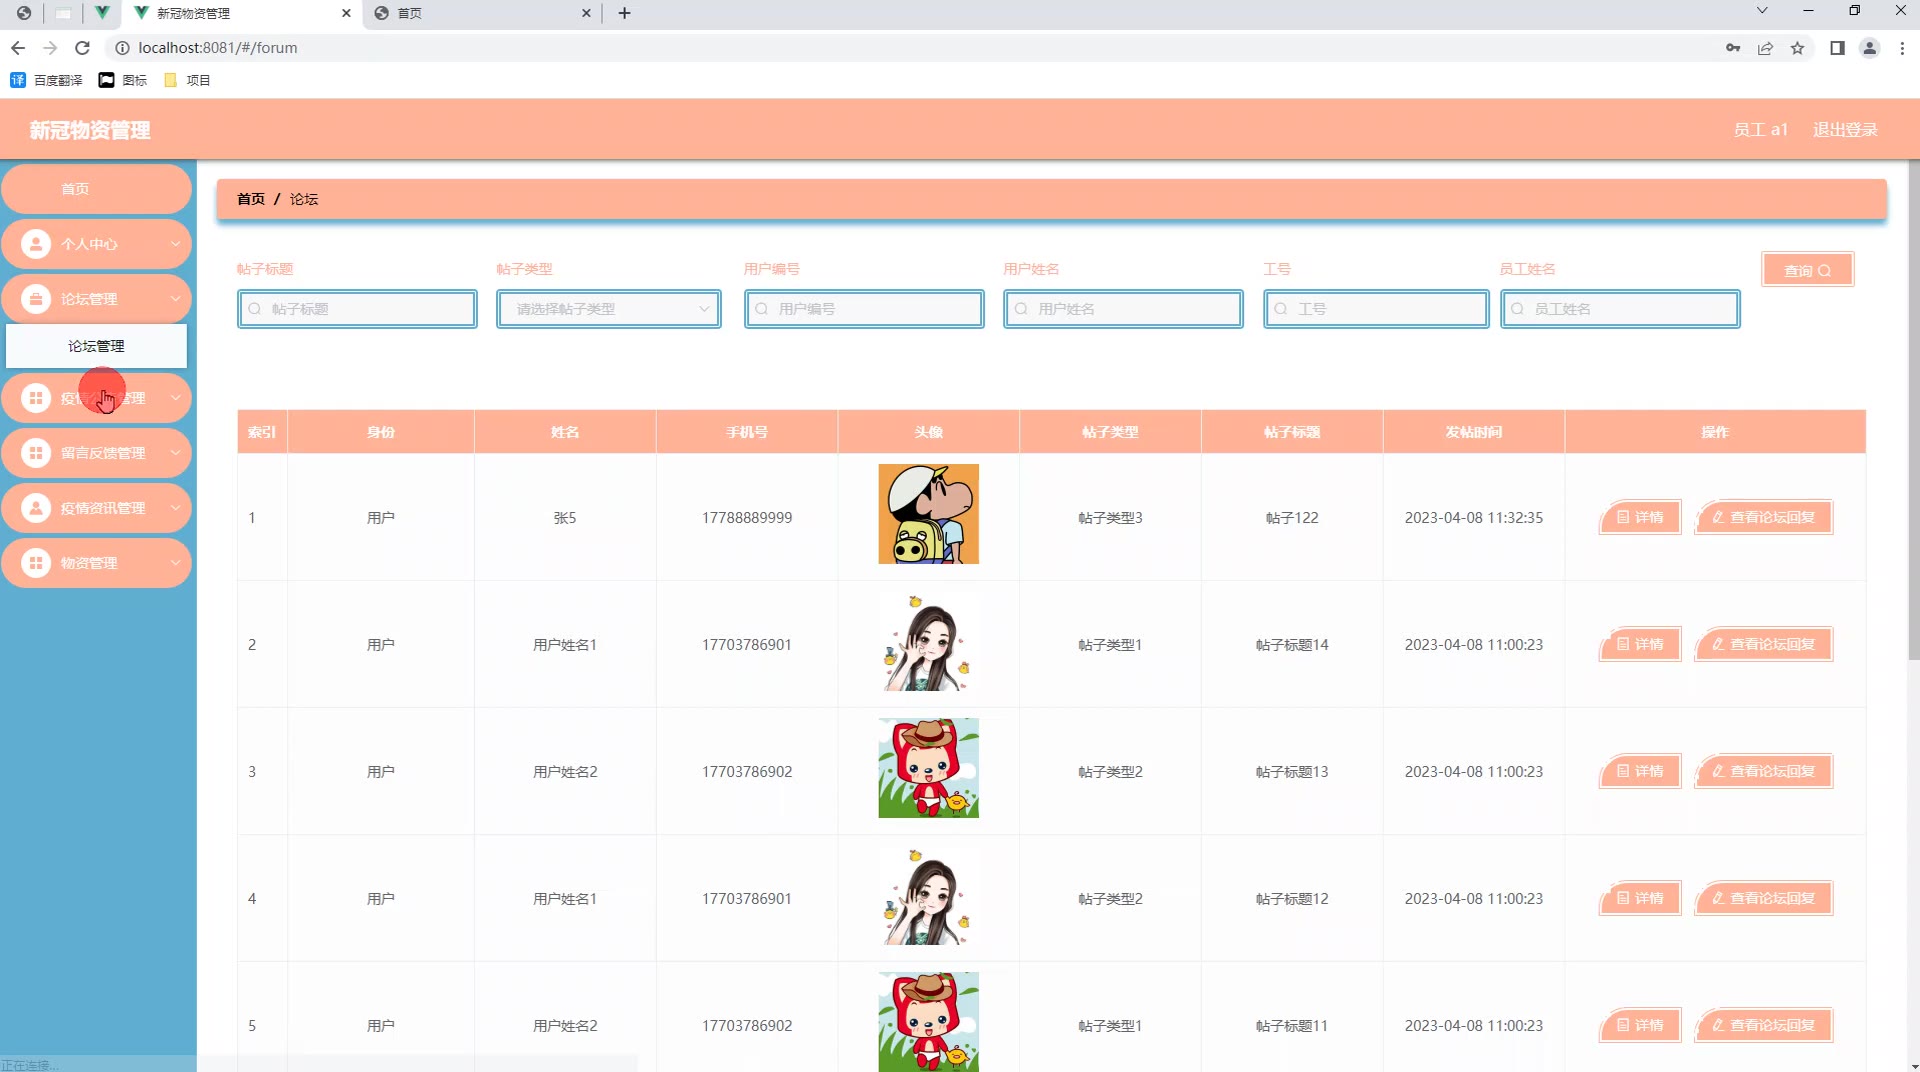Open 详情 for post 帖子标题12
1920x1072 pixels.
coord(1640,898)
